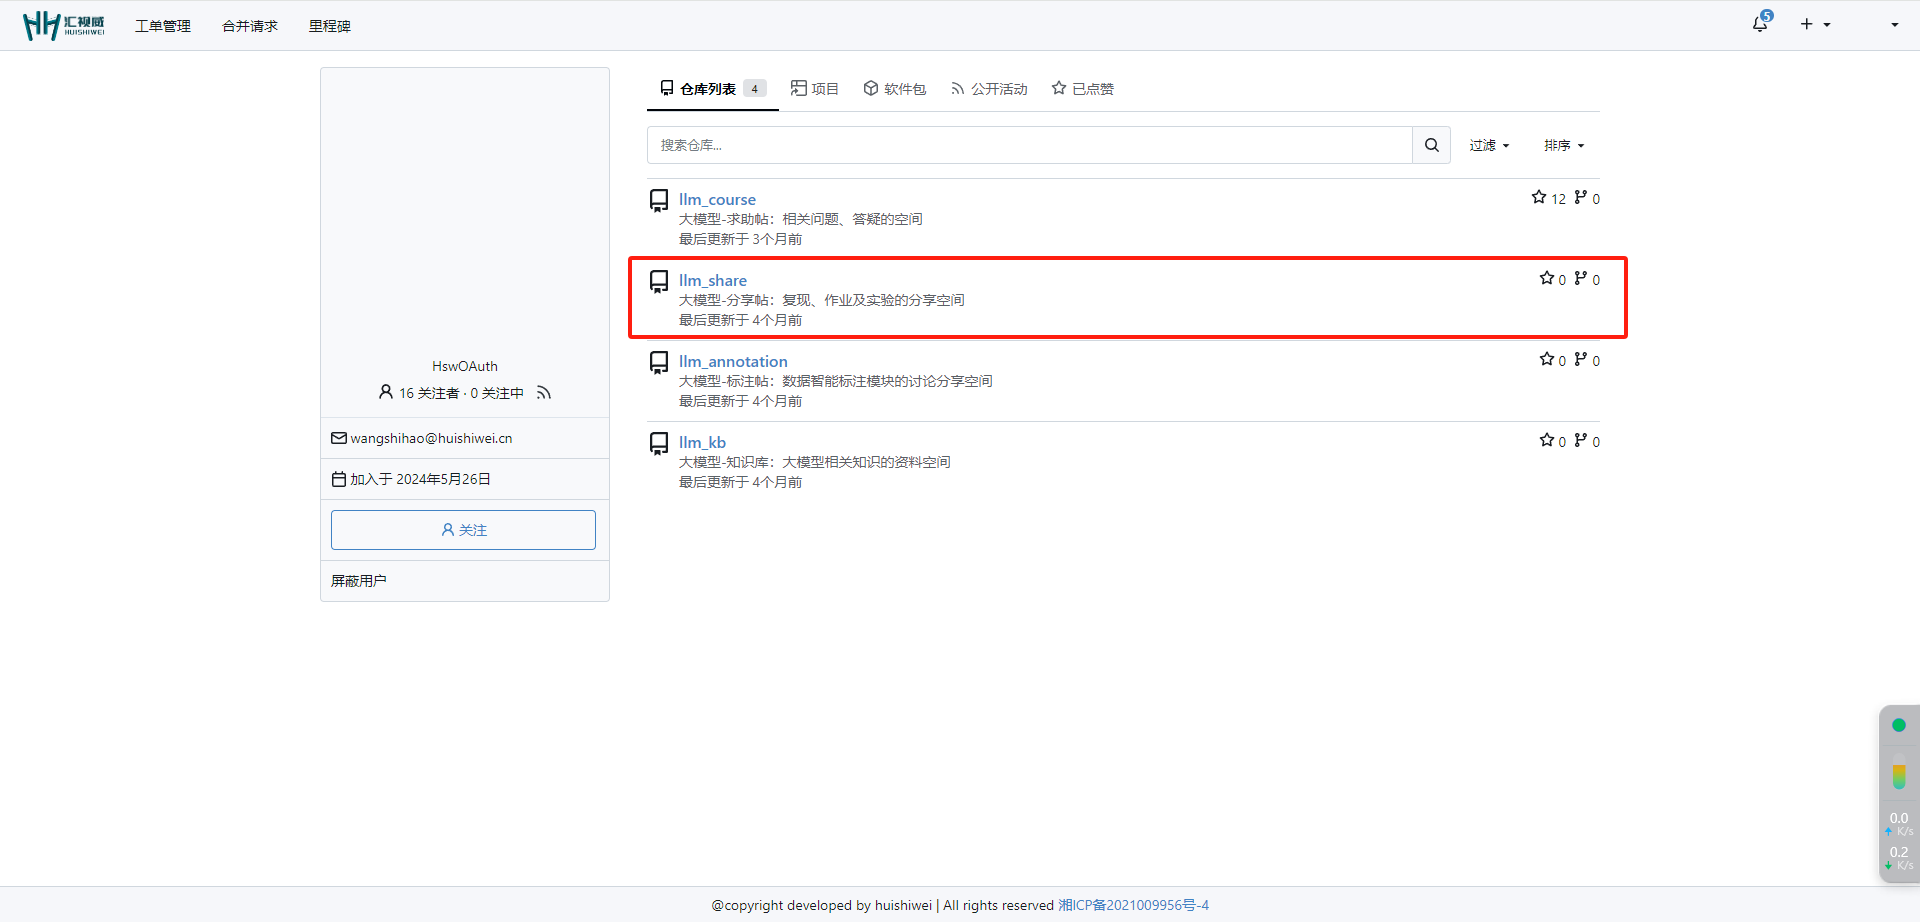Open the llm_share repository link
Image resolution: width=1920 pixels, height=922 pixels.
[713, 280]
